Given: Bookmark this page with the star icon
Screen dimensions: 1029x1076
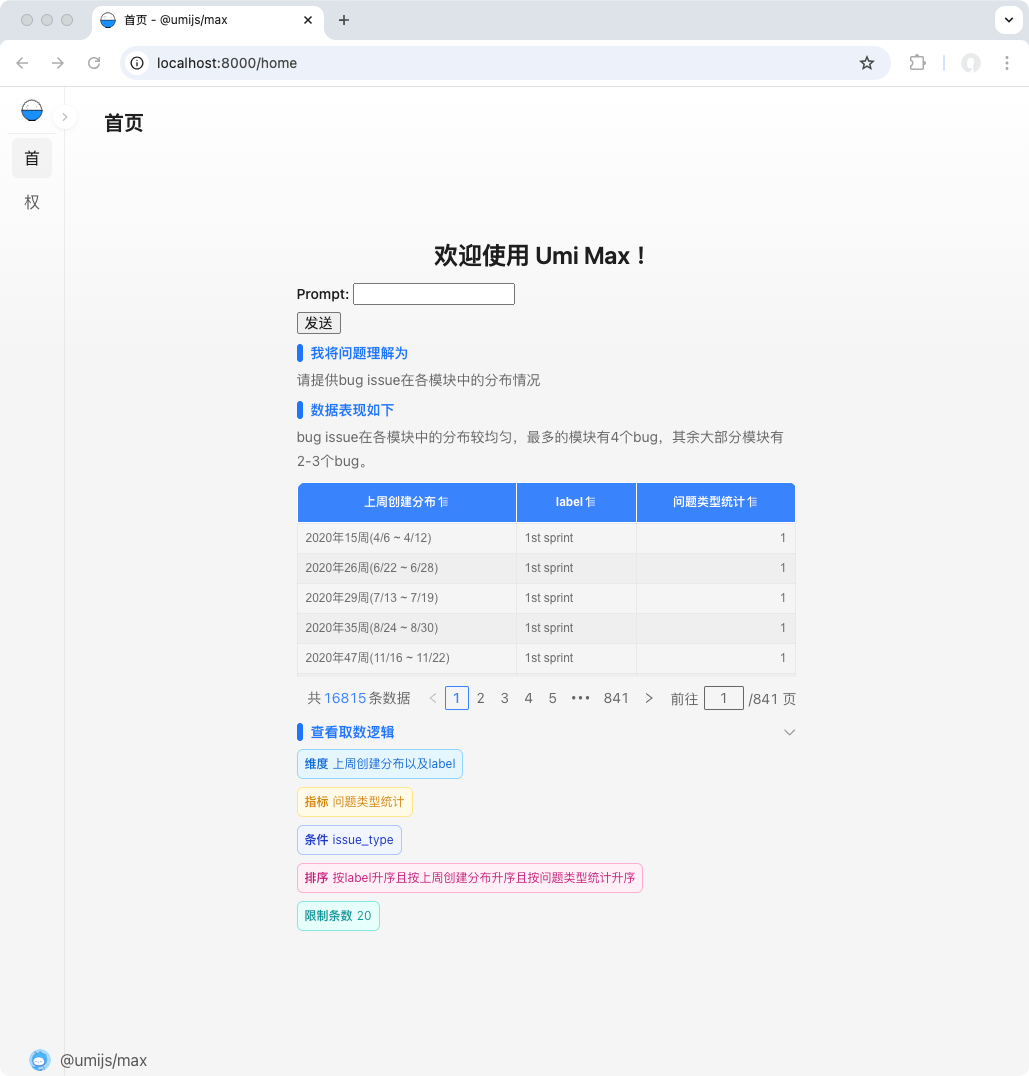Looking at the screenshot, I should point(866,63).
